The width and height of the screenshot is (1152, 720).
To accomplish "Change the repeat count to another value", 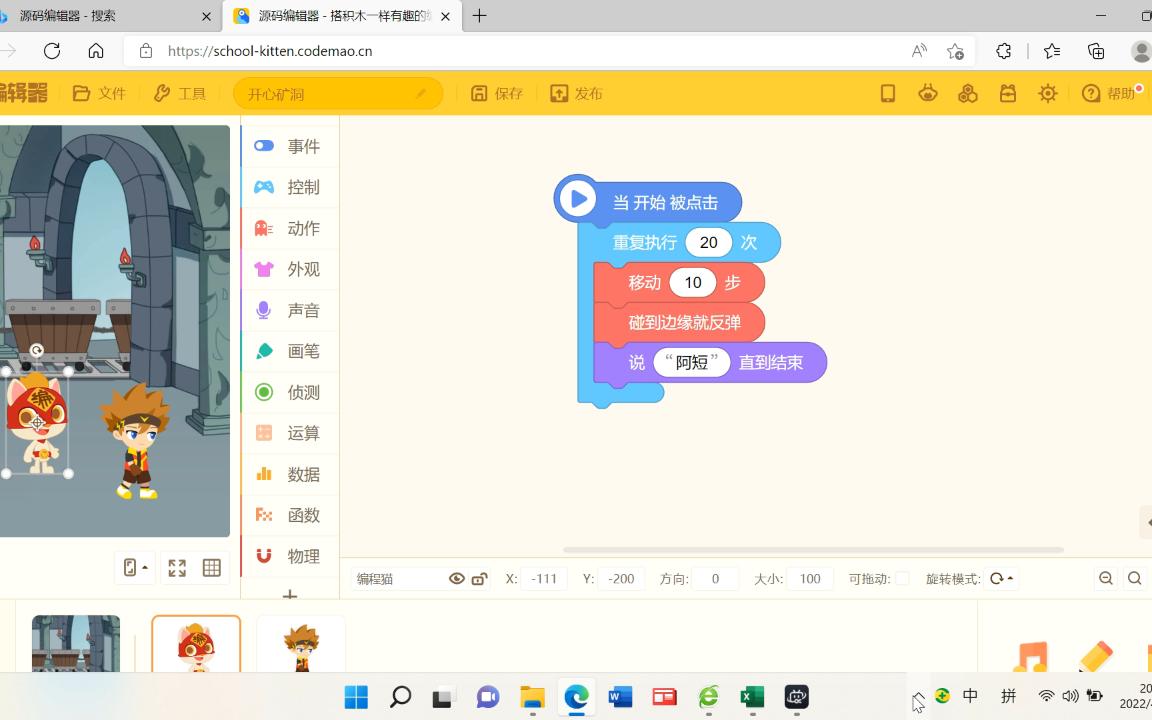I will [x=708, y=242].
